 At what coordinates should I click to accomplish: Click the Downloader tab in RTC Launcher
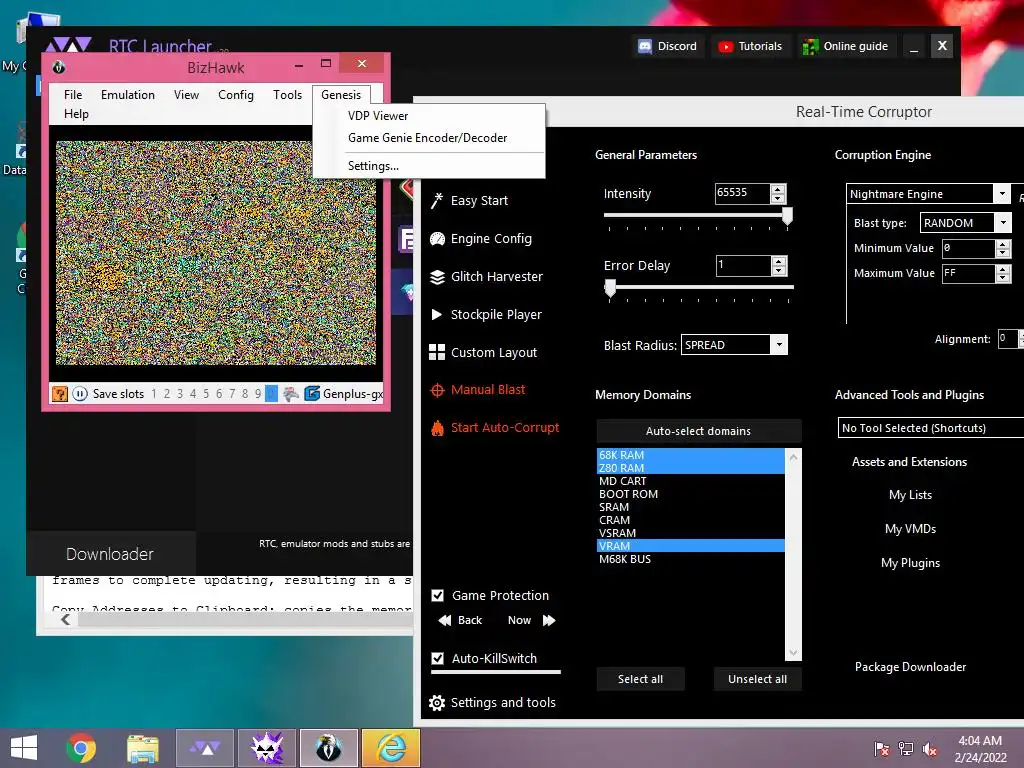click(x=110, y=554)
